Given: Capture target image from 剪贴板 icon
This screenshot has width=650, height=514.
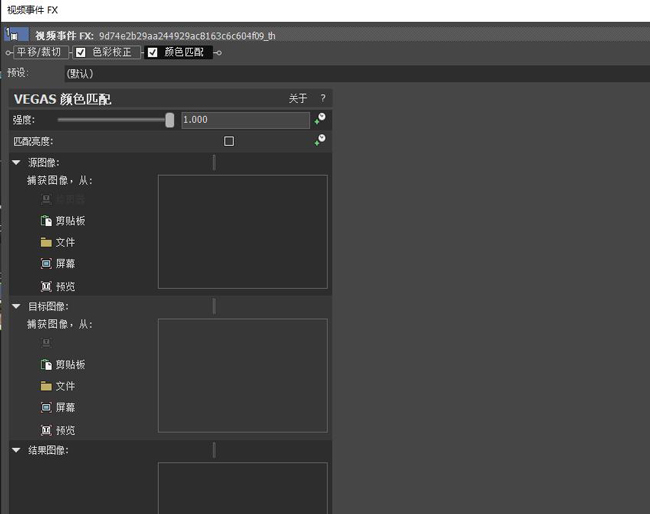Looking at the screenshot, I should (46, 364).
